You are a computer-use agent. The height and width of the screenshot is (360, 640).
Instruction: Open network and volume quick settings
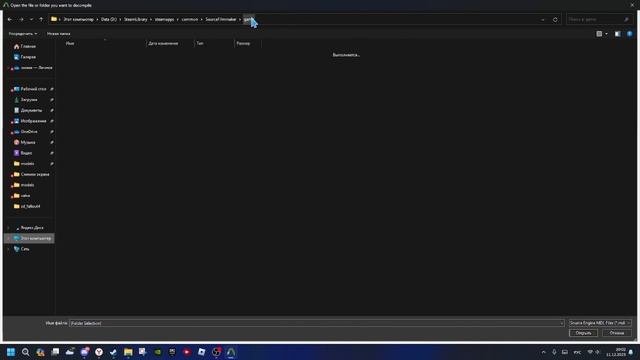point(593,352)
